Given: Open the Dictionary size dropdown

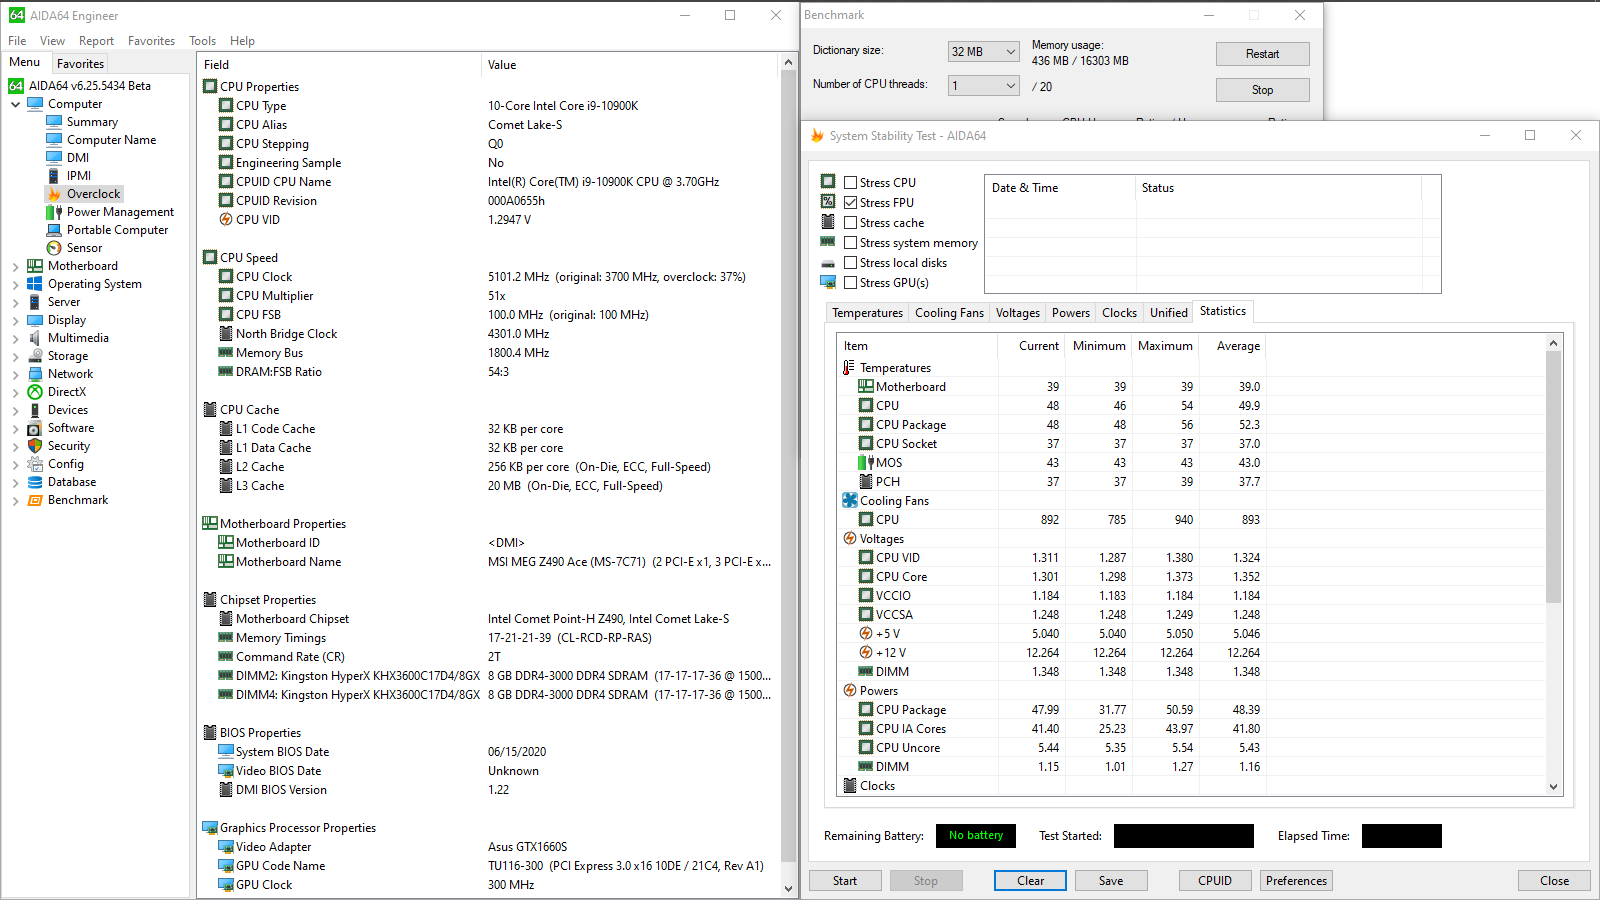Looking at the screenshot, I should 984,52.
